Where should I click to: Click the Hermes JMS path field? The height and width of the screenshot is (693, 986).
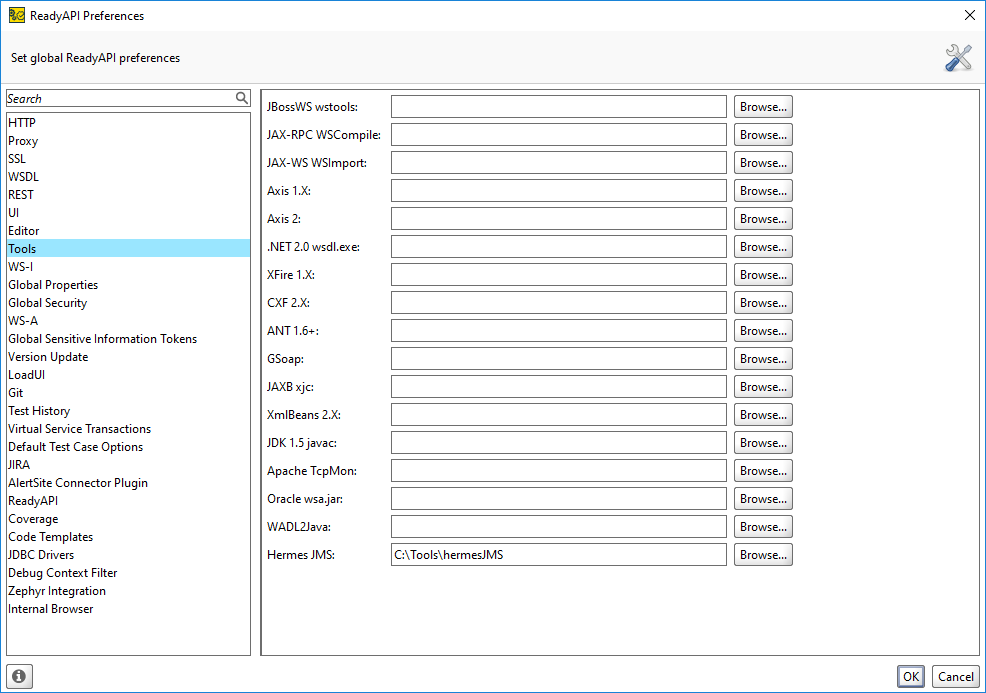tap(558, 555)
